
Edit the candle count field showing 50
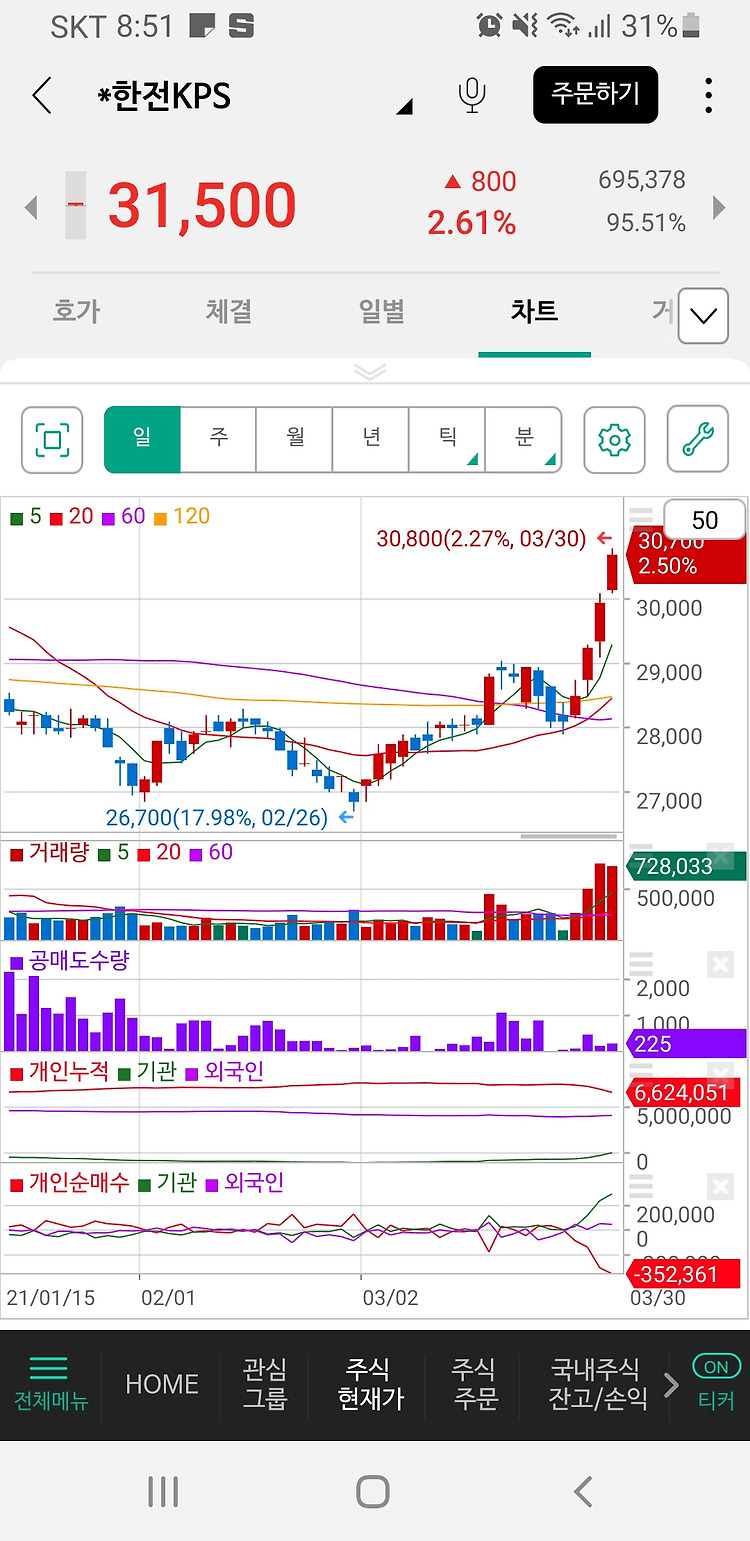(x=705, y=520)
